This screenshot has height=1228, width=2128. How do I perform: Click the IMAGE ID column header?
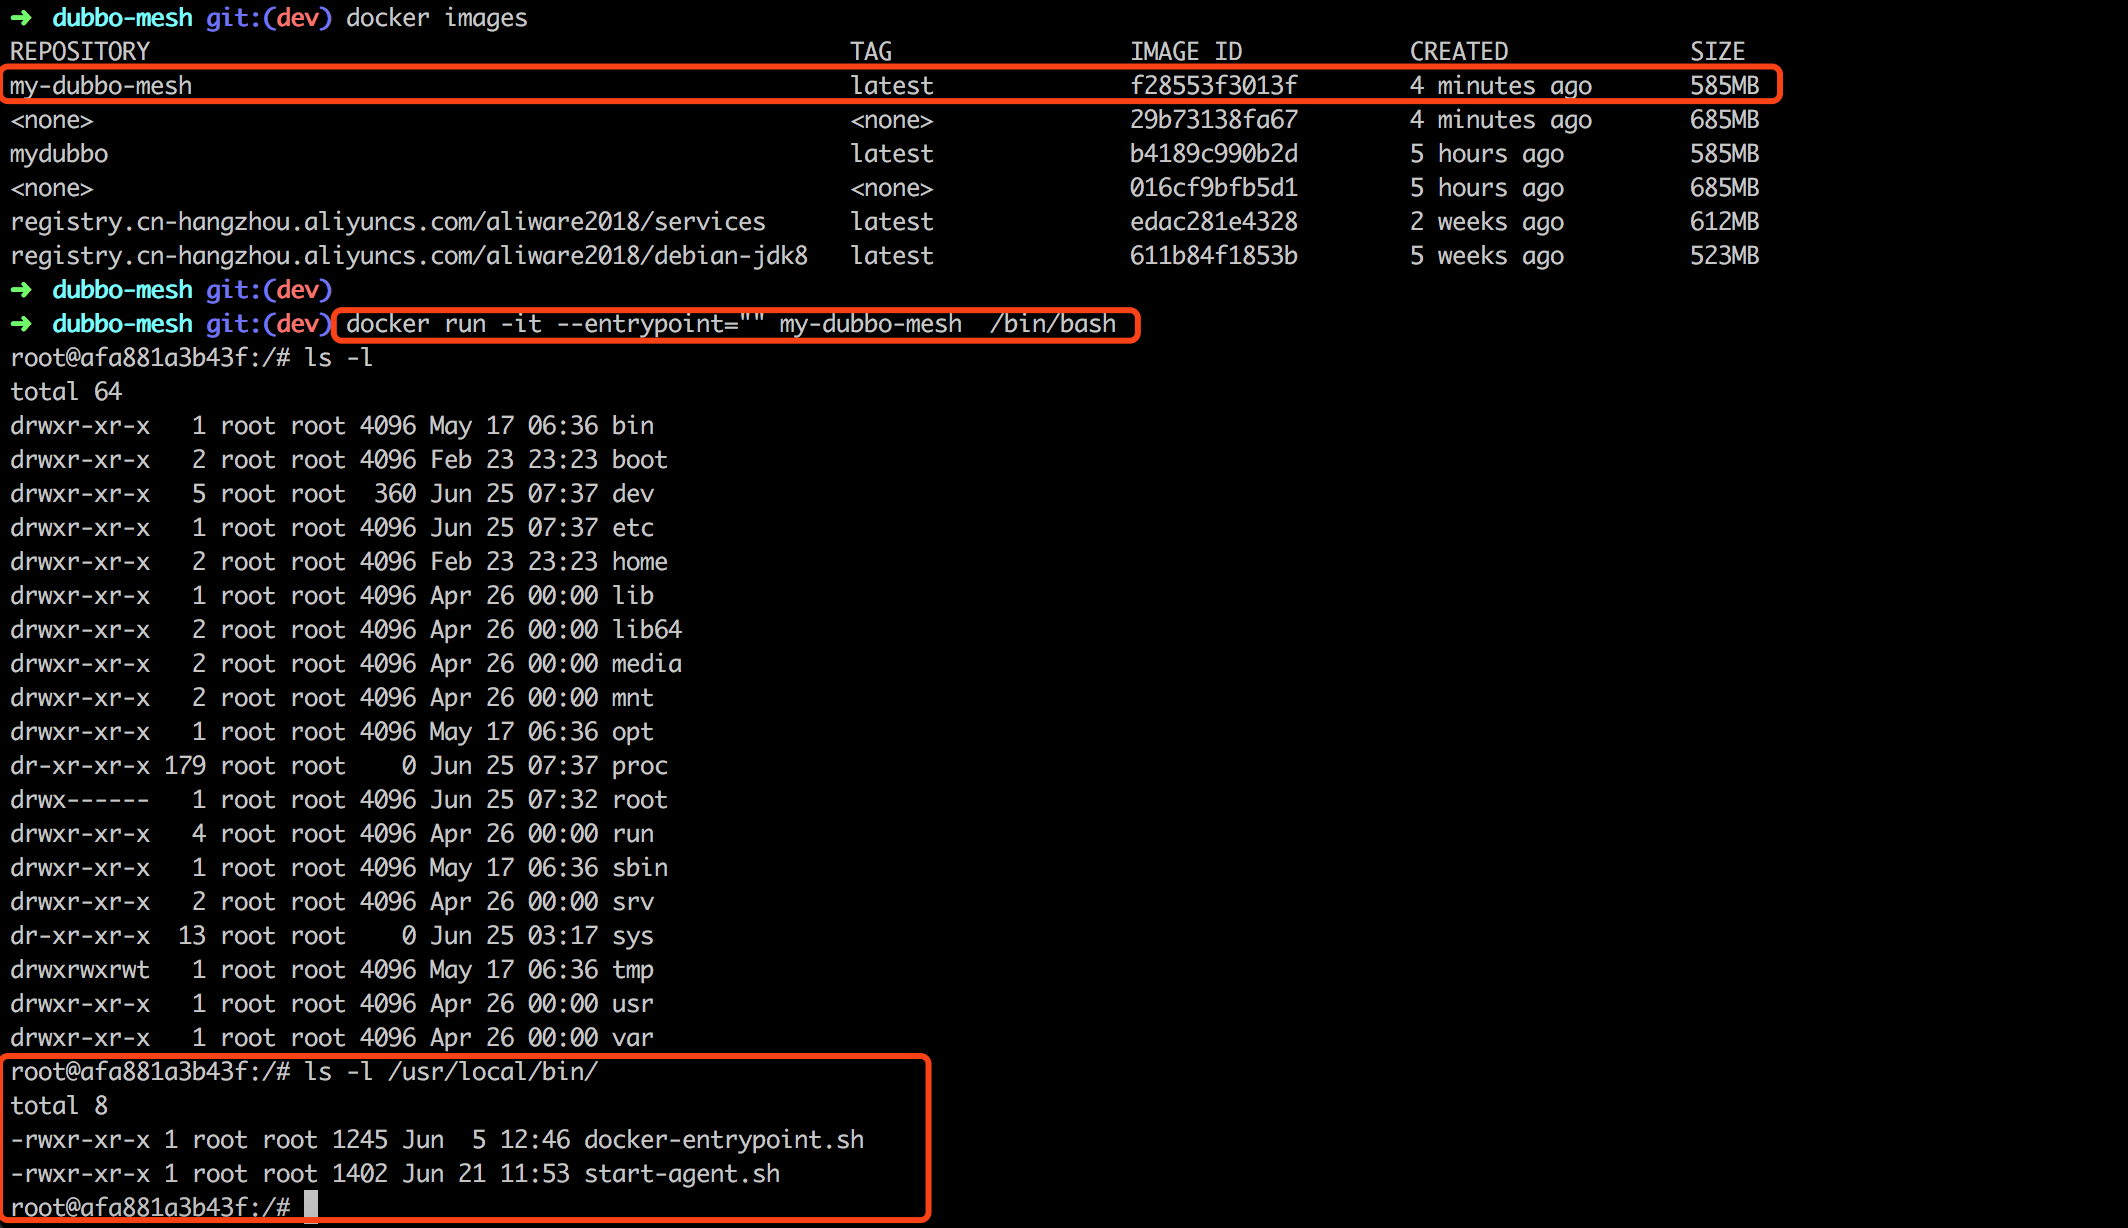1185,52
